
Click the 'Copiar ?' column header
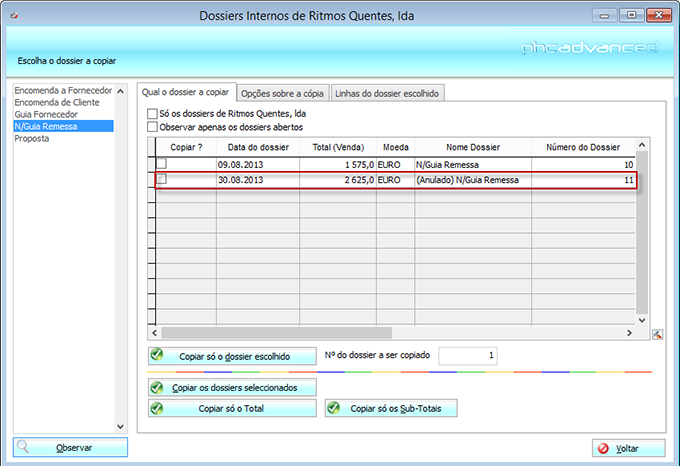(x=186, y=147)
